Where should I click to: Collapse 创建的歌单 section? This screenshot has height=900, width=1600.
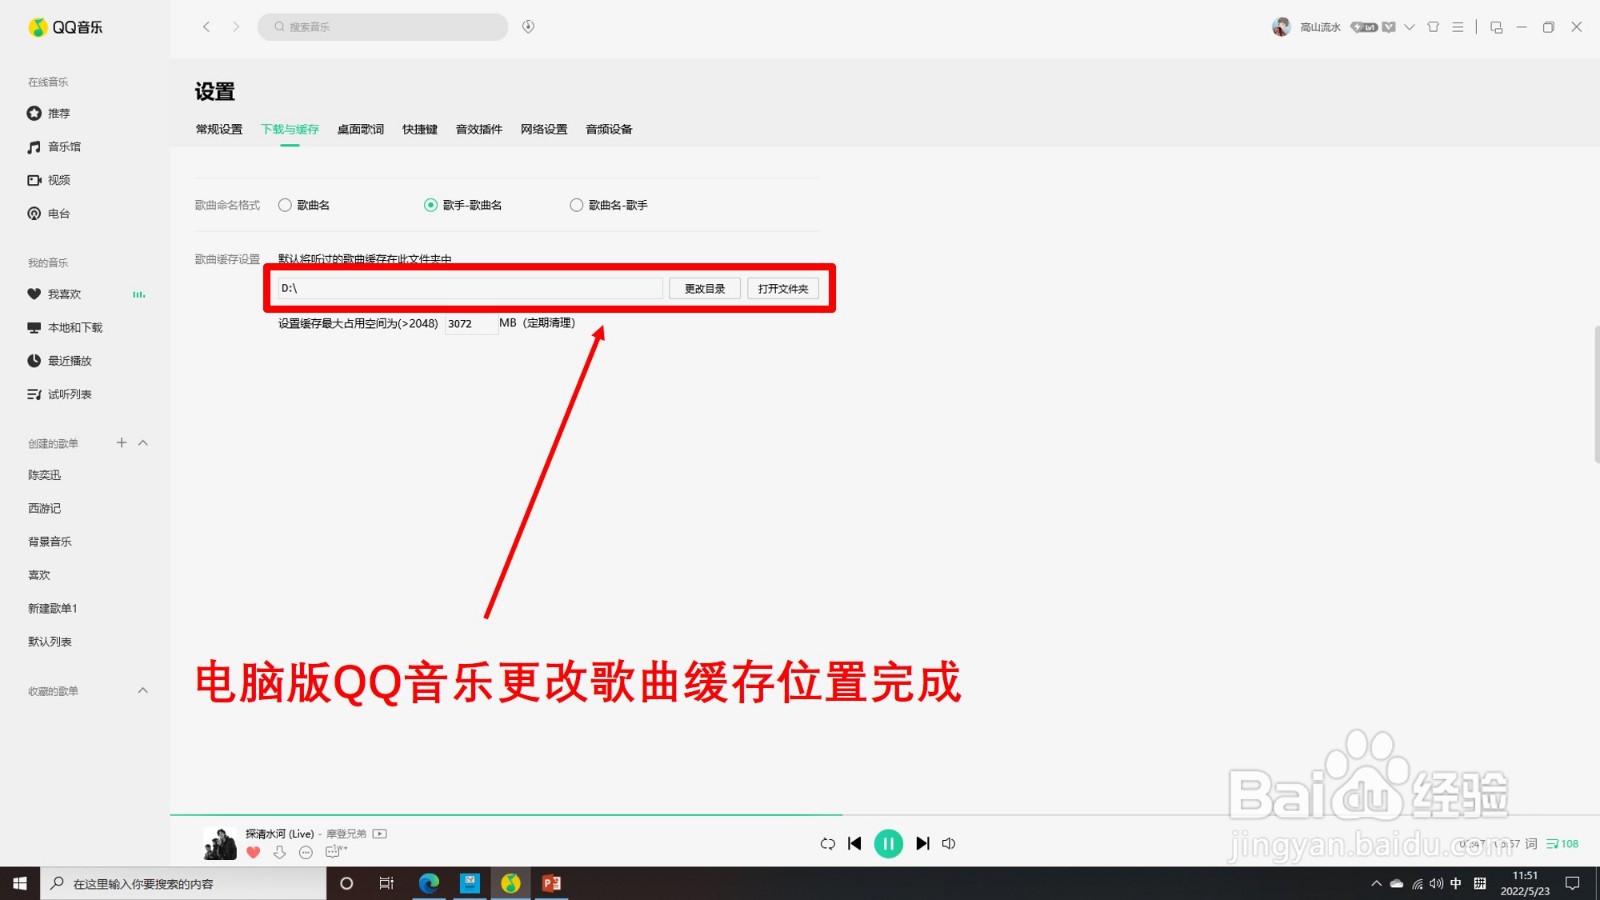click(143, 442)
